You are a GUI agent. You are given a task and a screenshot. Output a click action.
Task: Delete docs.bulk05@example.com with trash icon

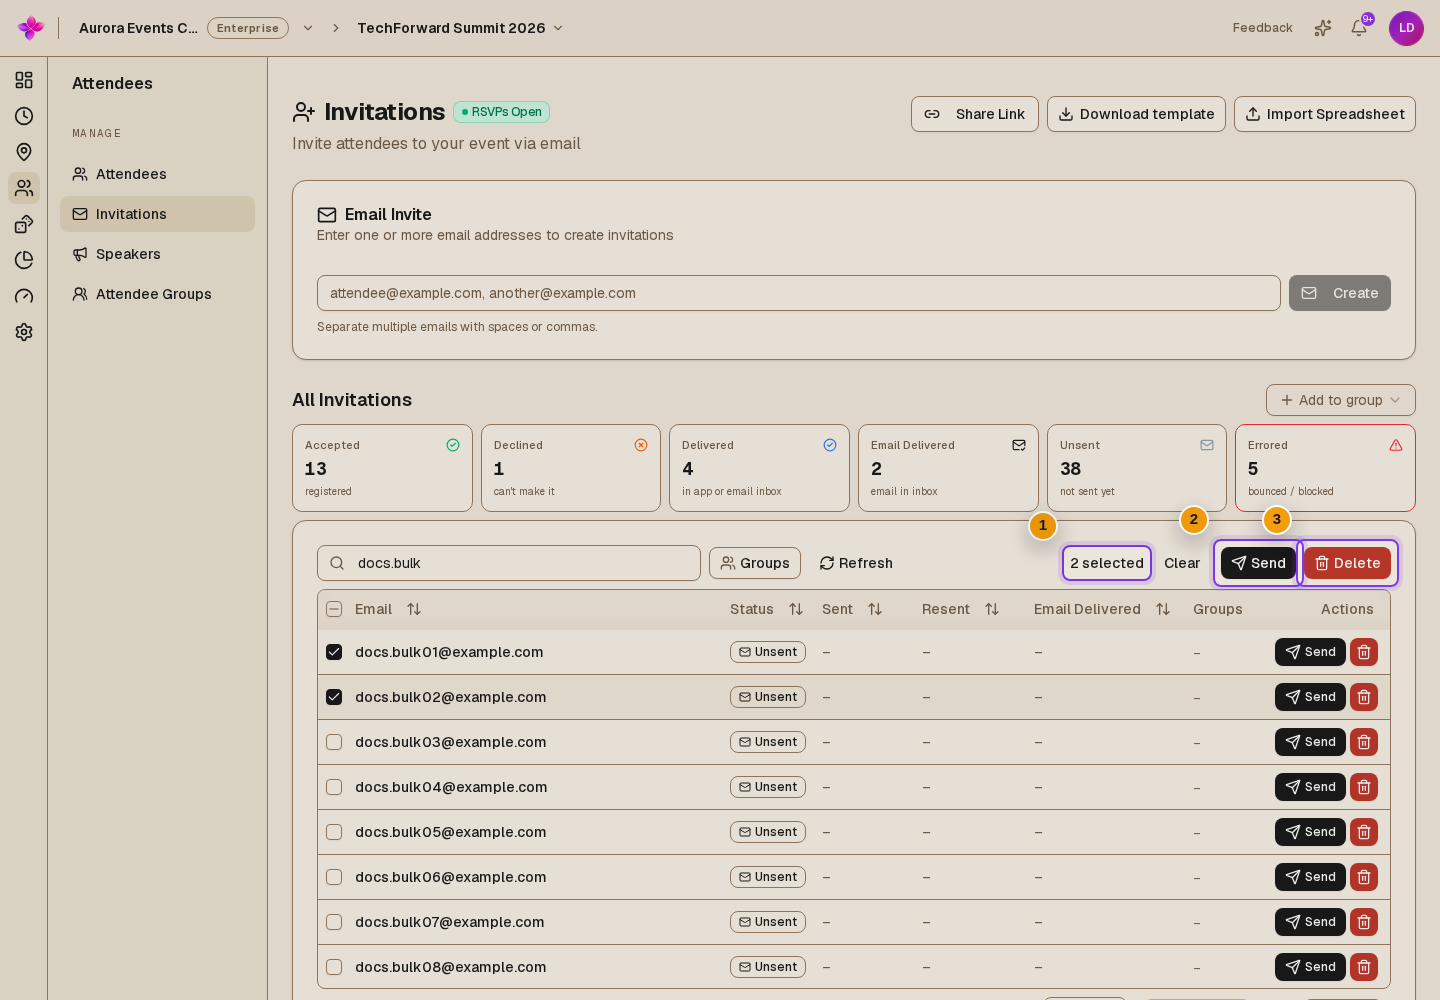[1364, 832]
